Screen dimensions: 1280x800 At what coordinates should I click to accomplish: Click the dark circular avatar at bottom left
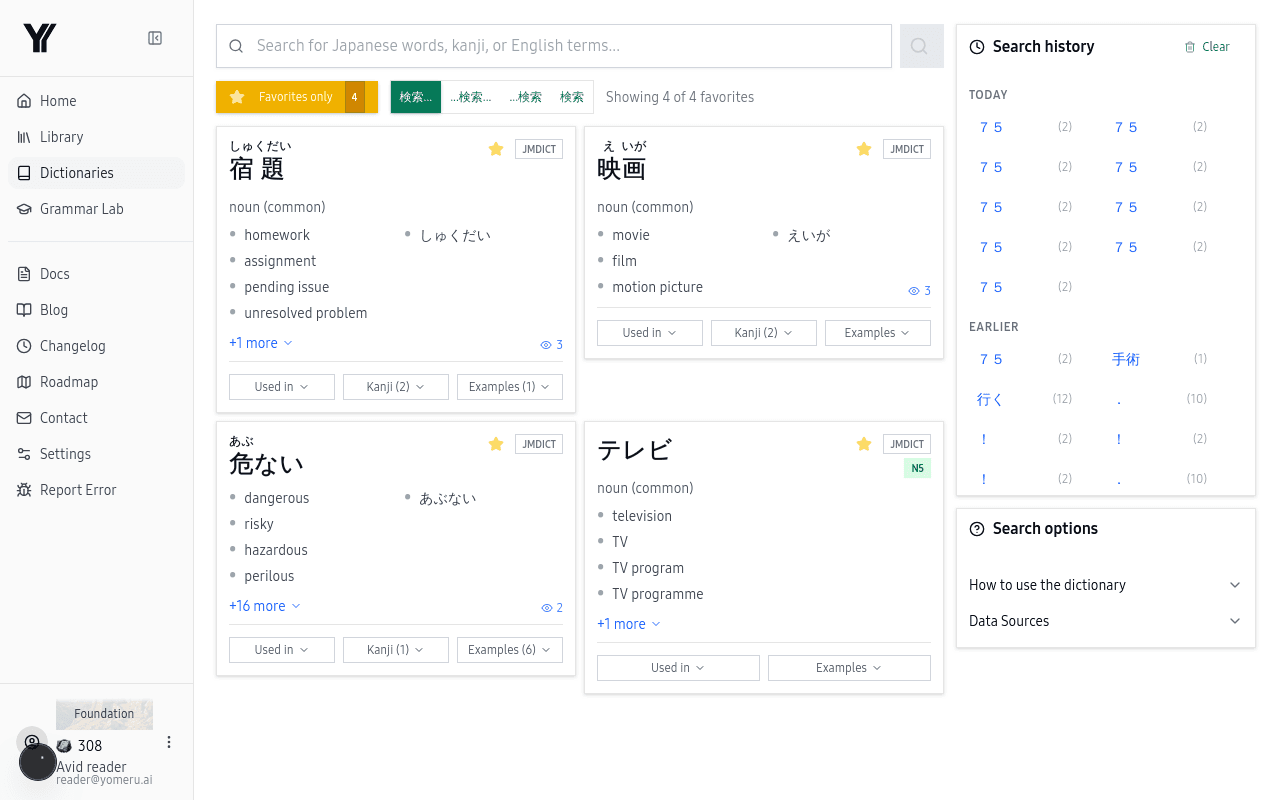(38, 762)
